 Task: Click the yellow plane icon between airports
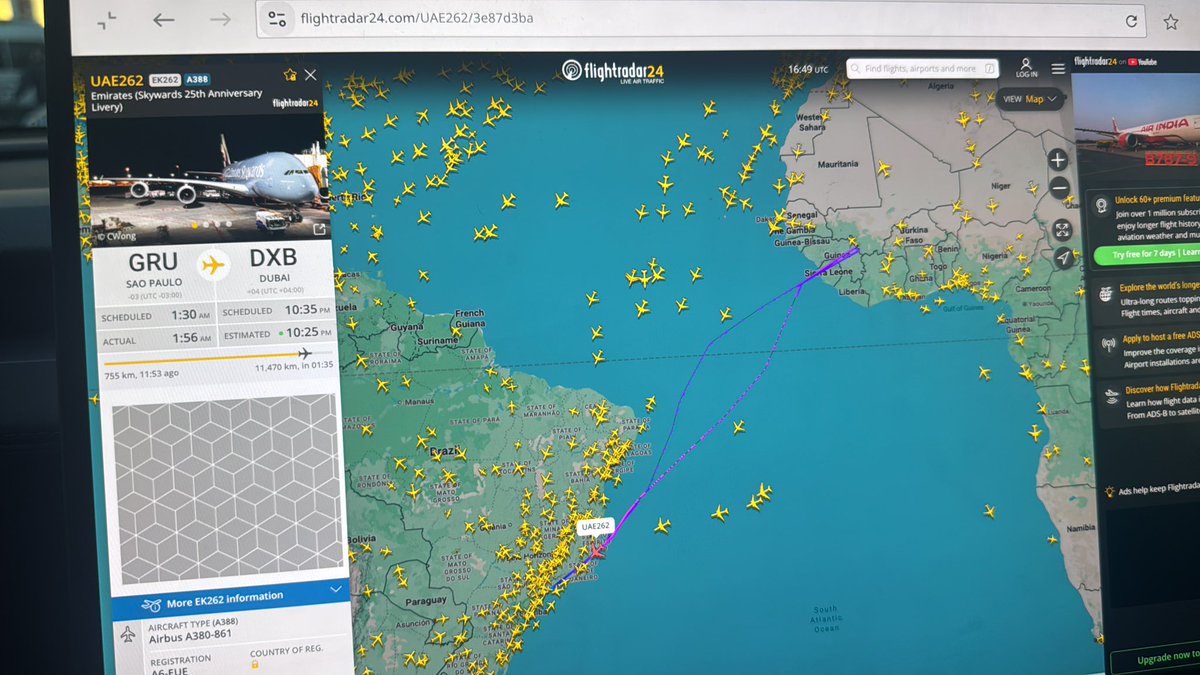coord(211,265)
